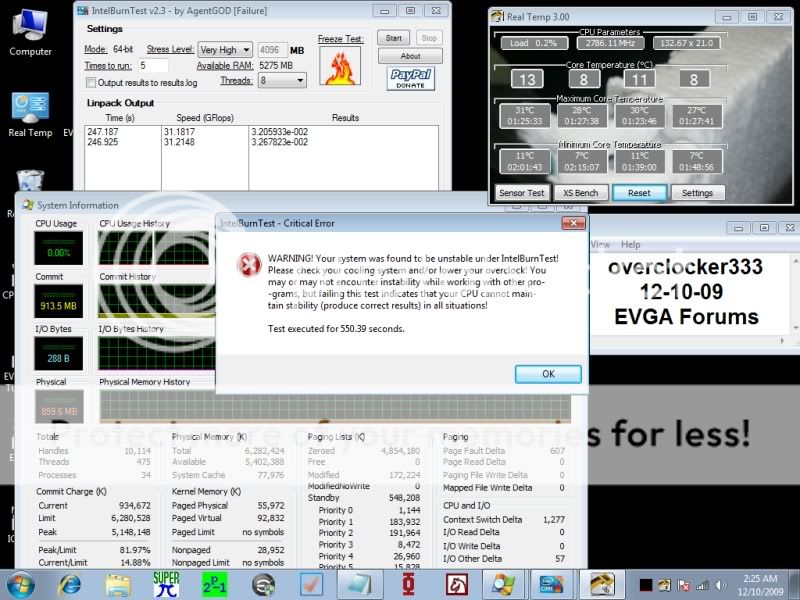Run the XS Bench benchmark
Screen dimensions: 800x600
[x=580, y=193]
